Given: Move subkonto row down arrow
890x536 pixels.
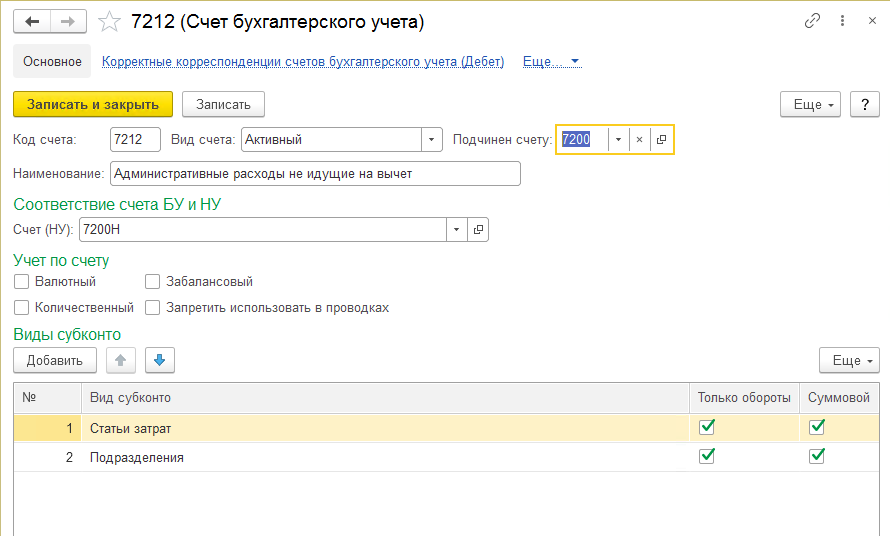Looking at the screenshot, I should pyautogui.click(x=159, y=360).
